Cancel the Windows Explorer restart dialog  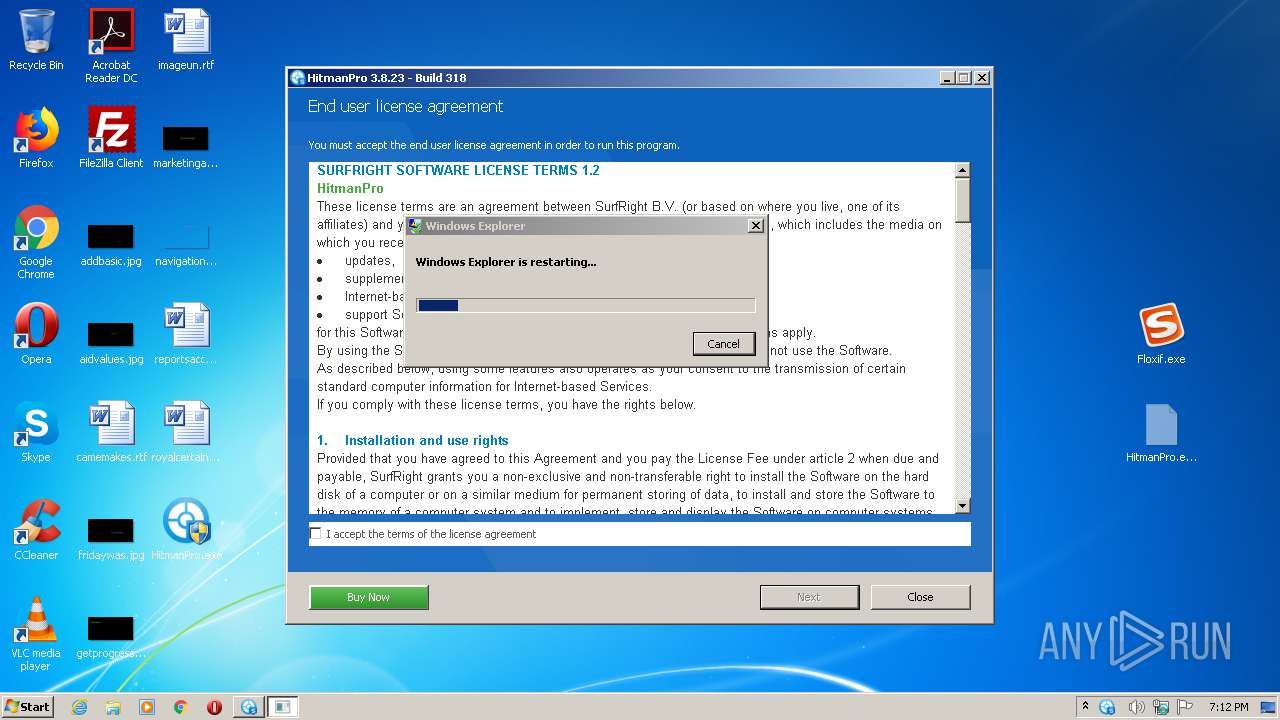coord(723,343)
